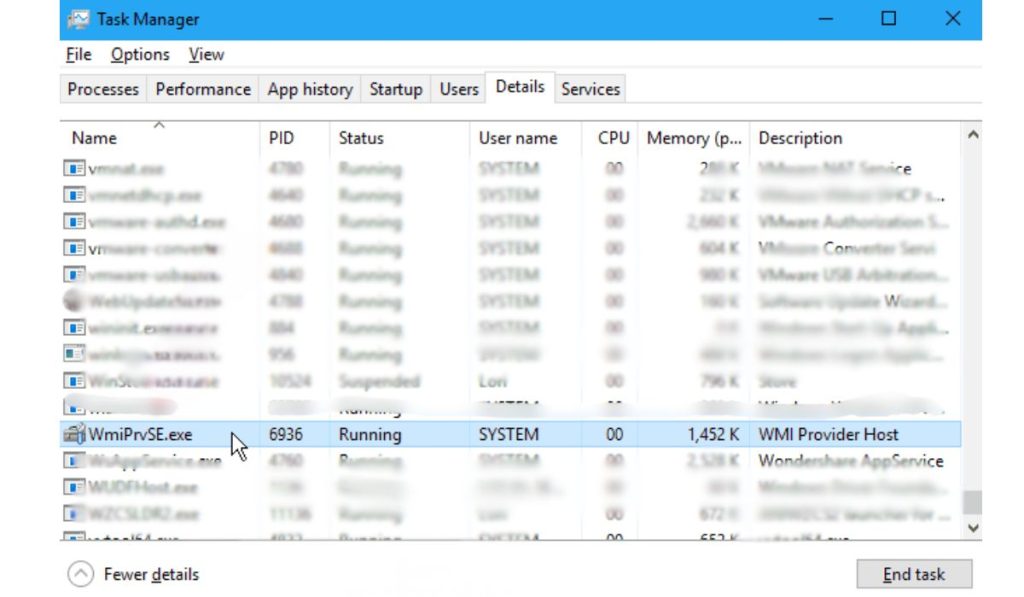Screen dimensions: 1024x597
Task: Click the vmnat.exe process icon
Action: click(x=73, y=168)
